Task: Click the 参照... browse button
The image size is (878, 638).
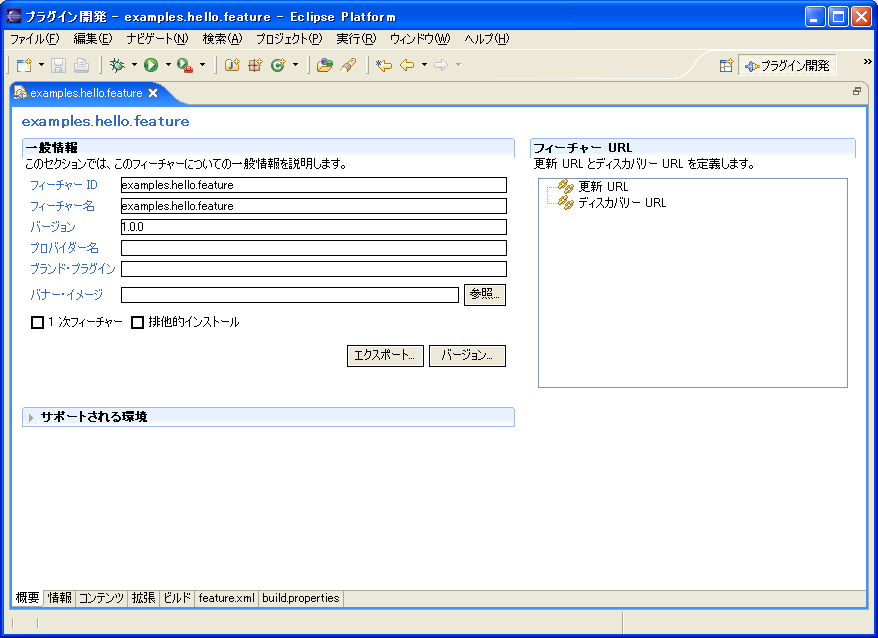Action: click(x=485, y=295)
